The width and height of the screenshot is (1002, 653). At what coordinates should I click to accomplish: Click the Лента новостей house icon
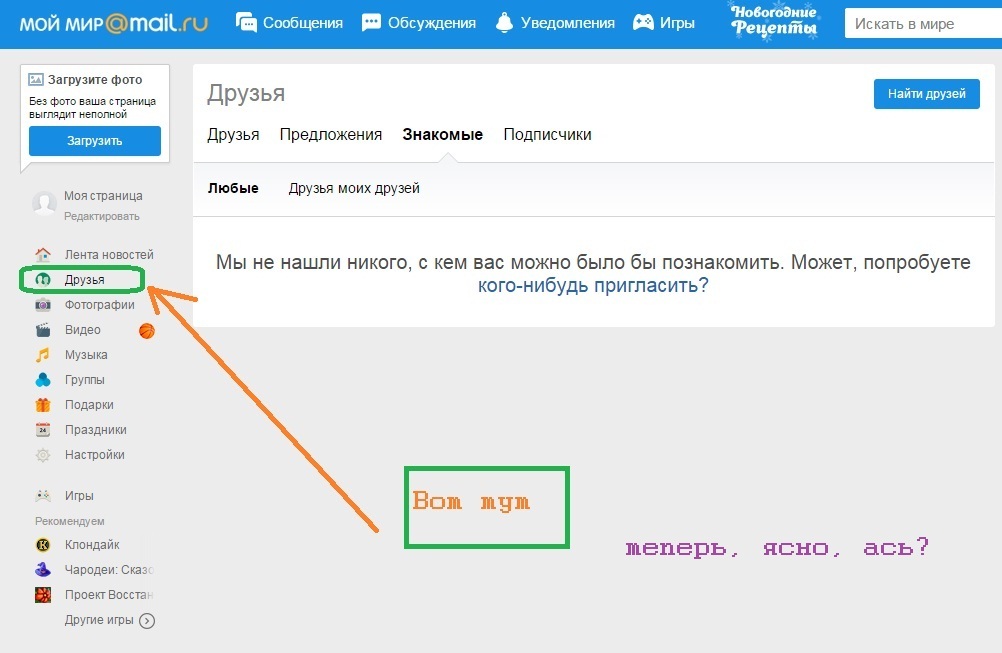point(43,255)
